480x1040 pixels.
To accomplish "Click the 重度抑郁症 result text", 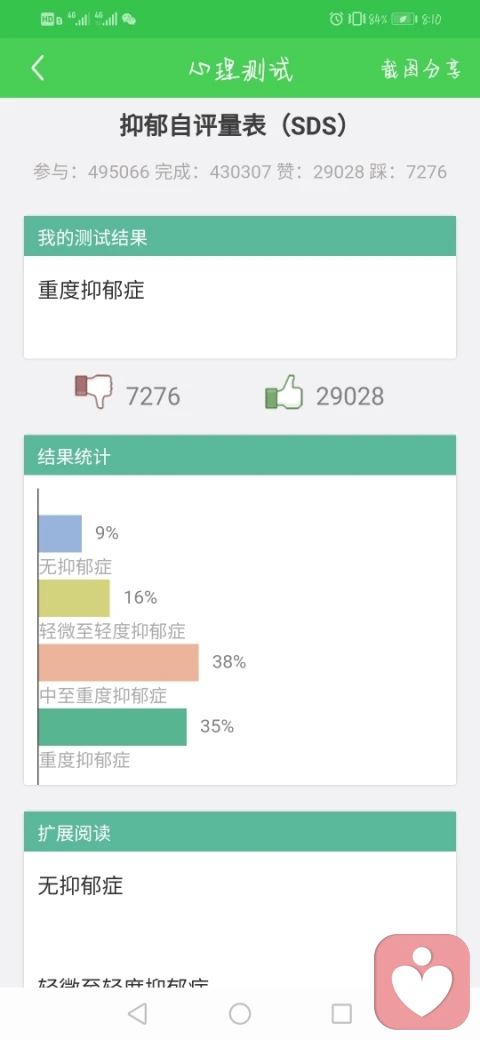I will tap(91, 291).
